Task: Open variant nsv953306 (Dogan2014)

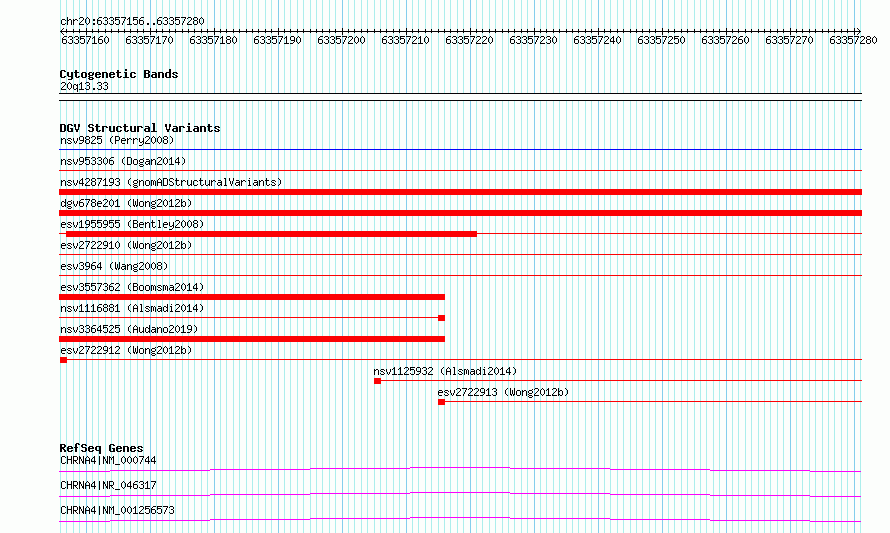Action: coord(123,161)
